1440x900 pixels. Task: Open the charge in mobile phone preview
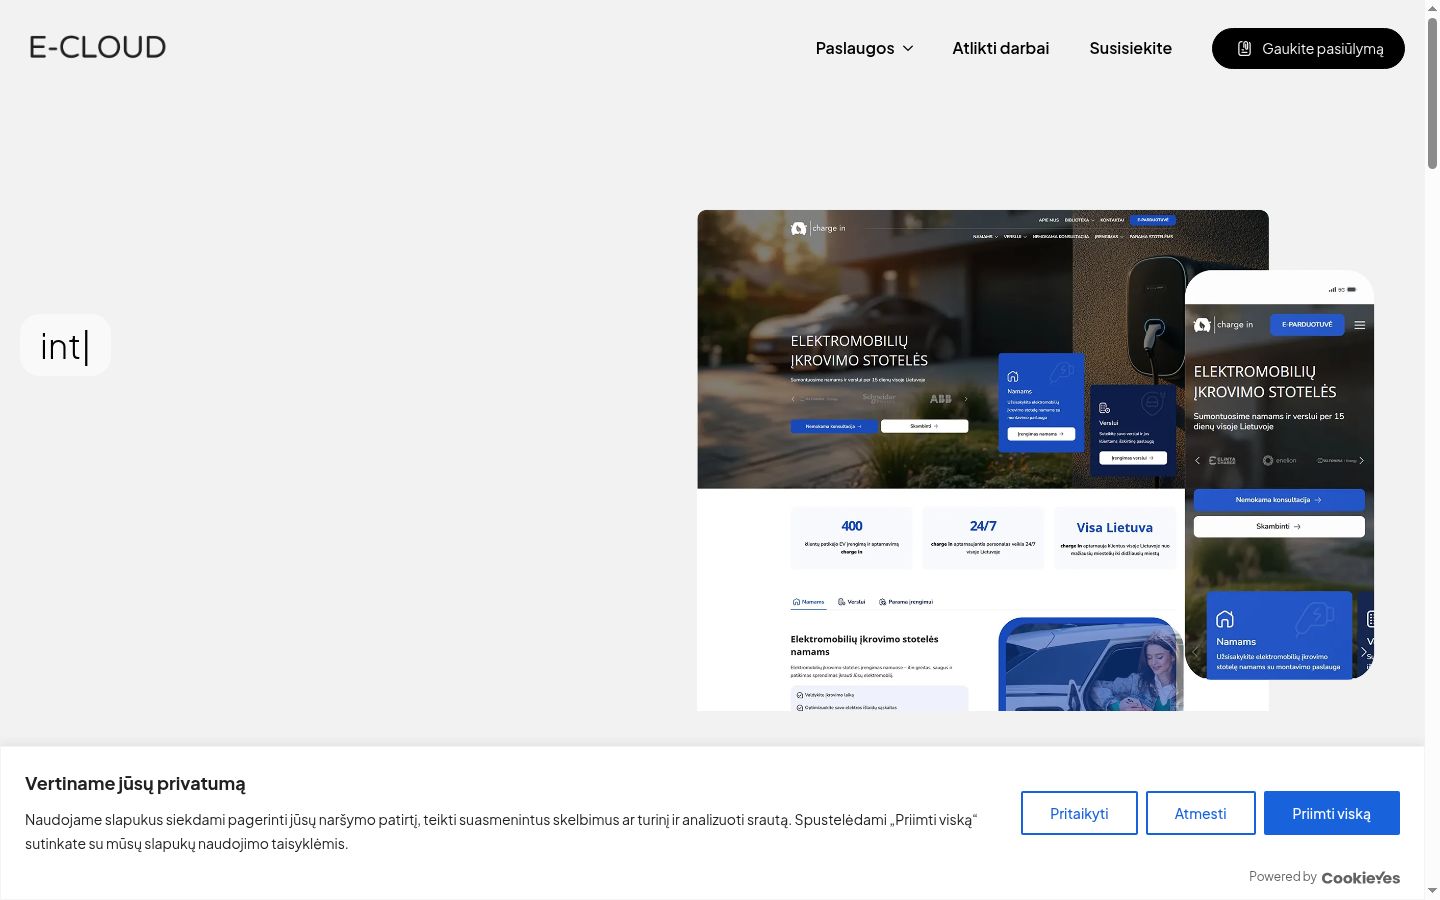coord(1279,475)
